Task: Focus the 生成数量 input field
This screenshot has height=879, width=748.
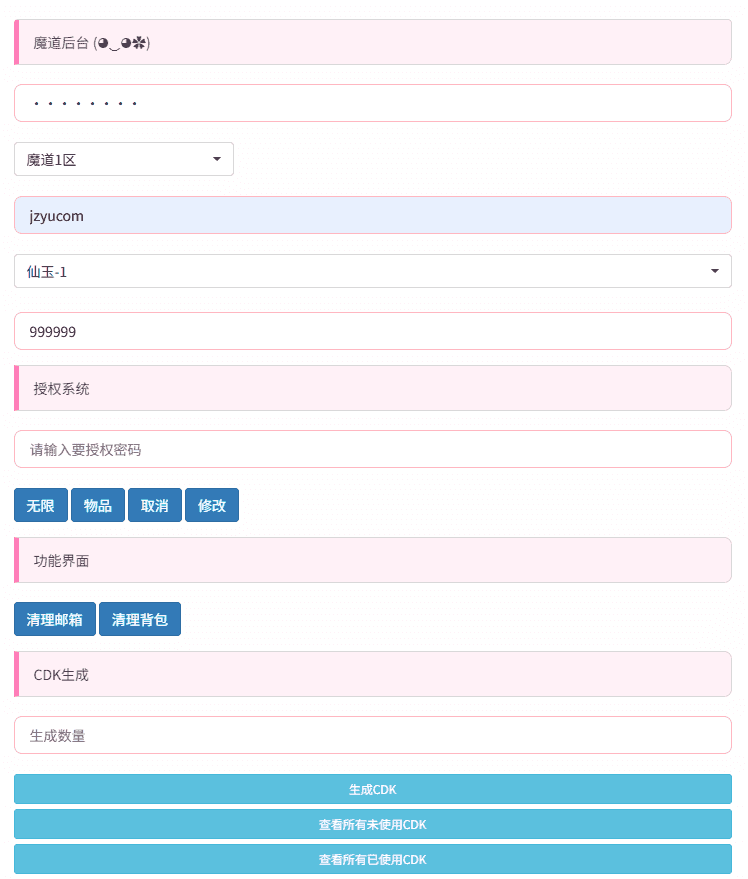Action: [372, 735]
